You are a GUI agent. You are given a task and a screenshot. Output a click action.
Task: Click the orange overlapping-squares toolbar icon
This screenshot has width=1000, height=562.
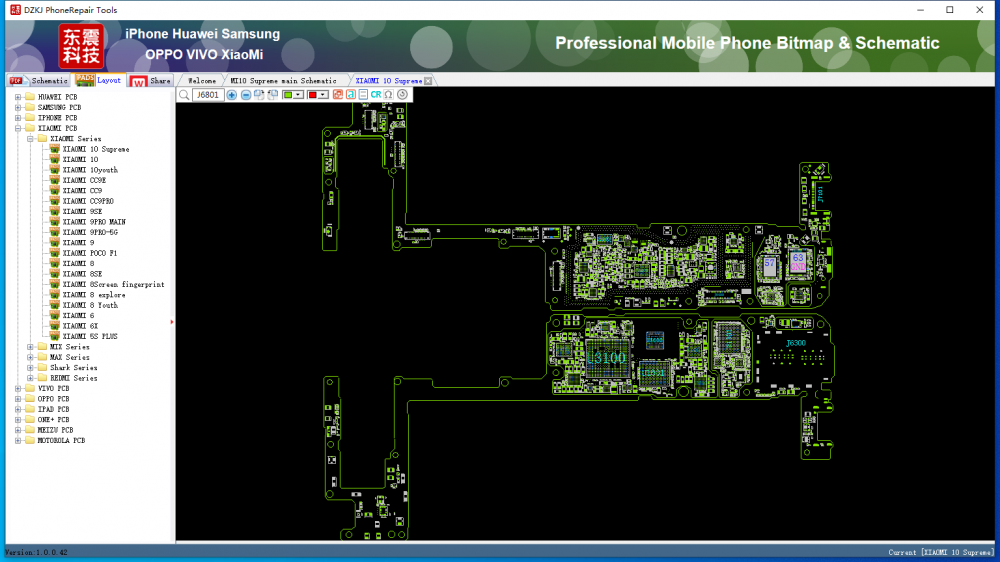[x=337, y=95]
